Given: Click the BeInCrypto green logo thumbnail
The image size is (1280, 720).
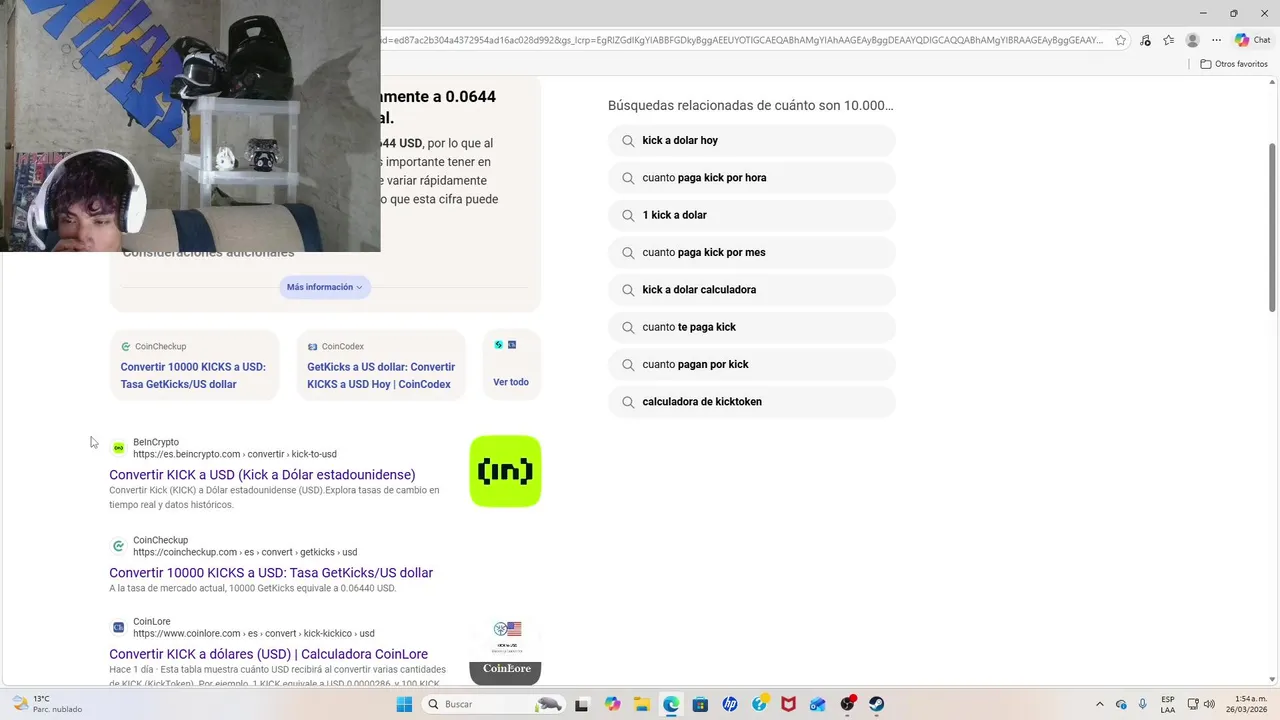Looking at the screenshot, I should point(505,471).
